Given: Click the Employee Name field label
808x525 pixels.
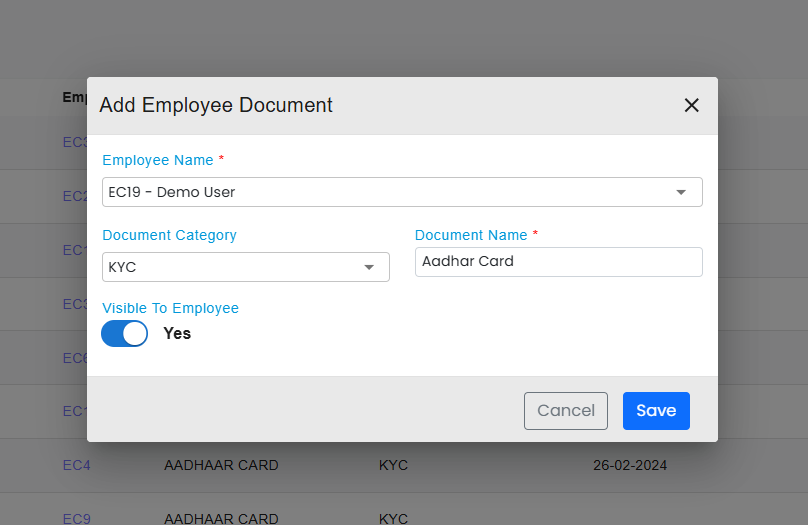Looking at the screenshot, I should click(158, 160).
